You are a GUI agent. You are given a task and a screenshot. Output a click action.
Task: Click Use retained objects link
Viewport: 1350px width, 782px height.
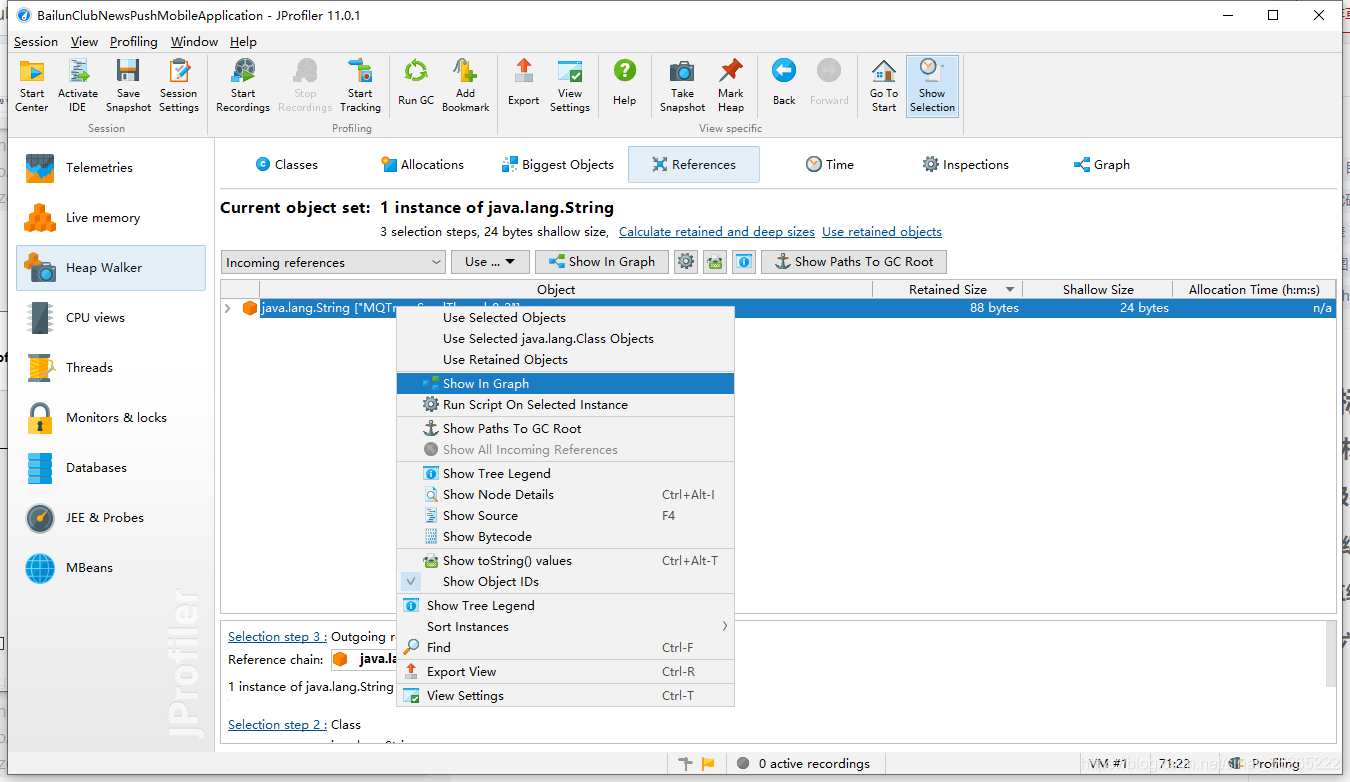pos(881,232)
